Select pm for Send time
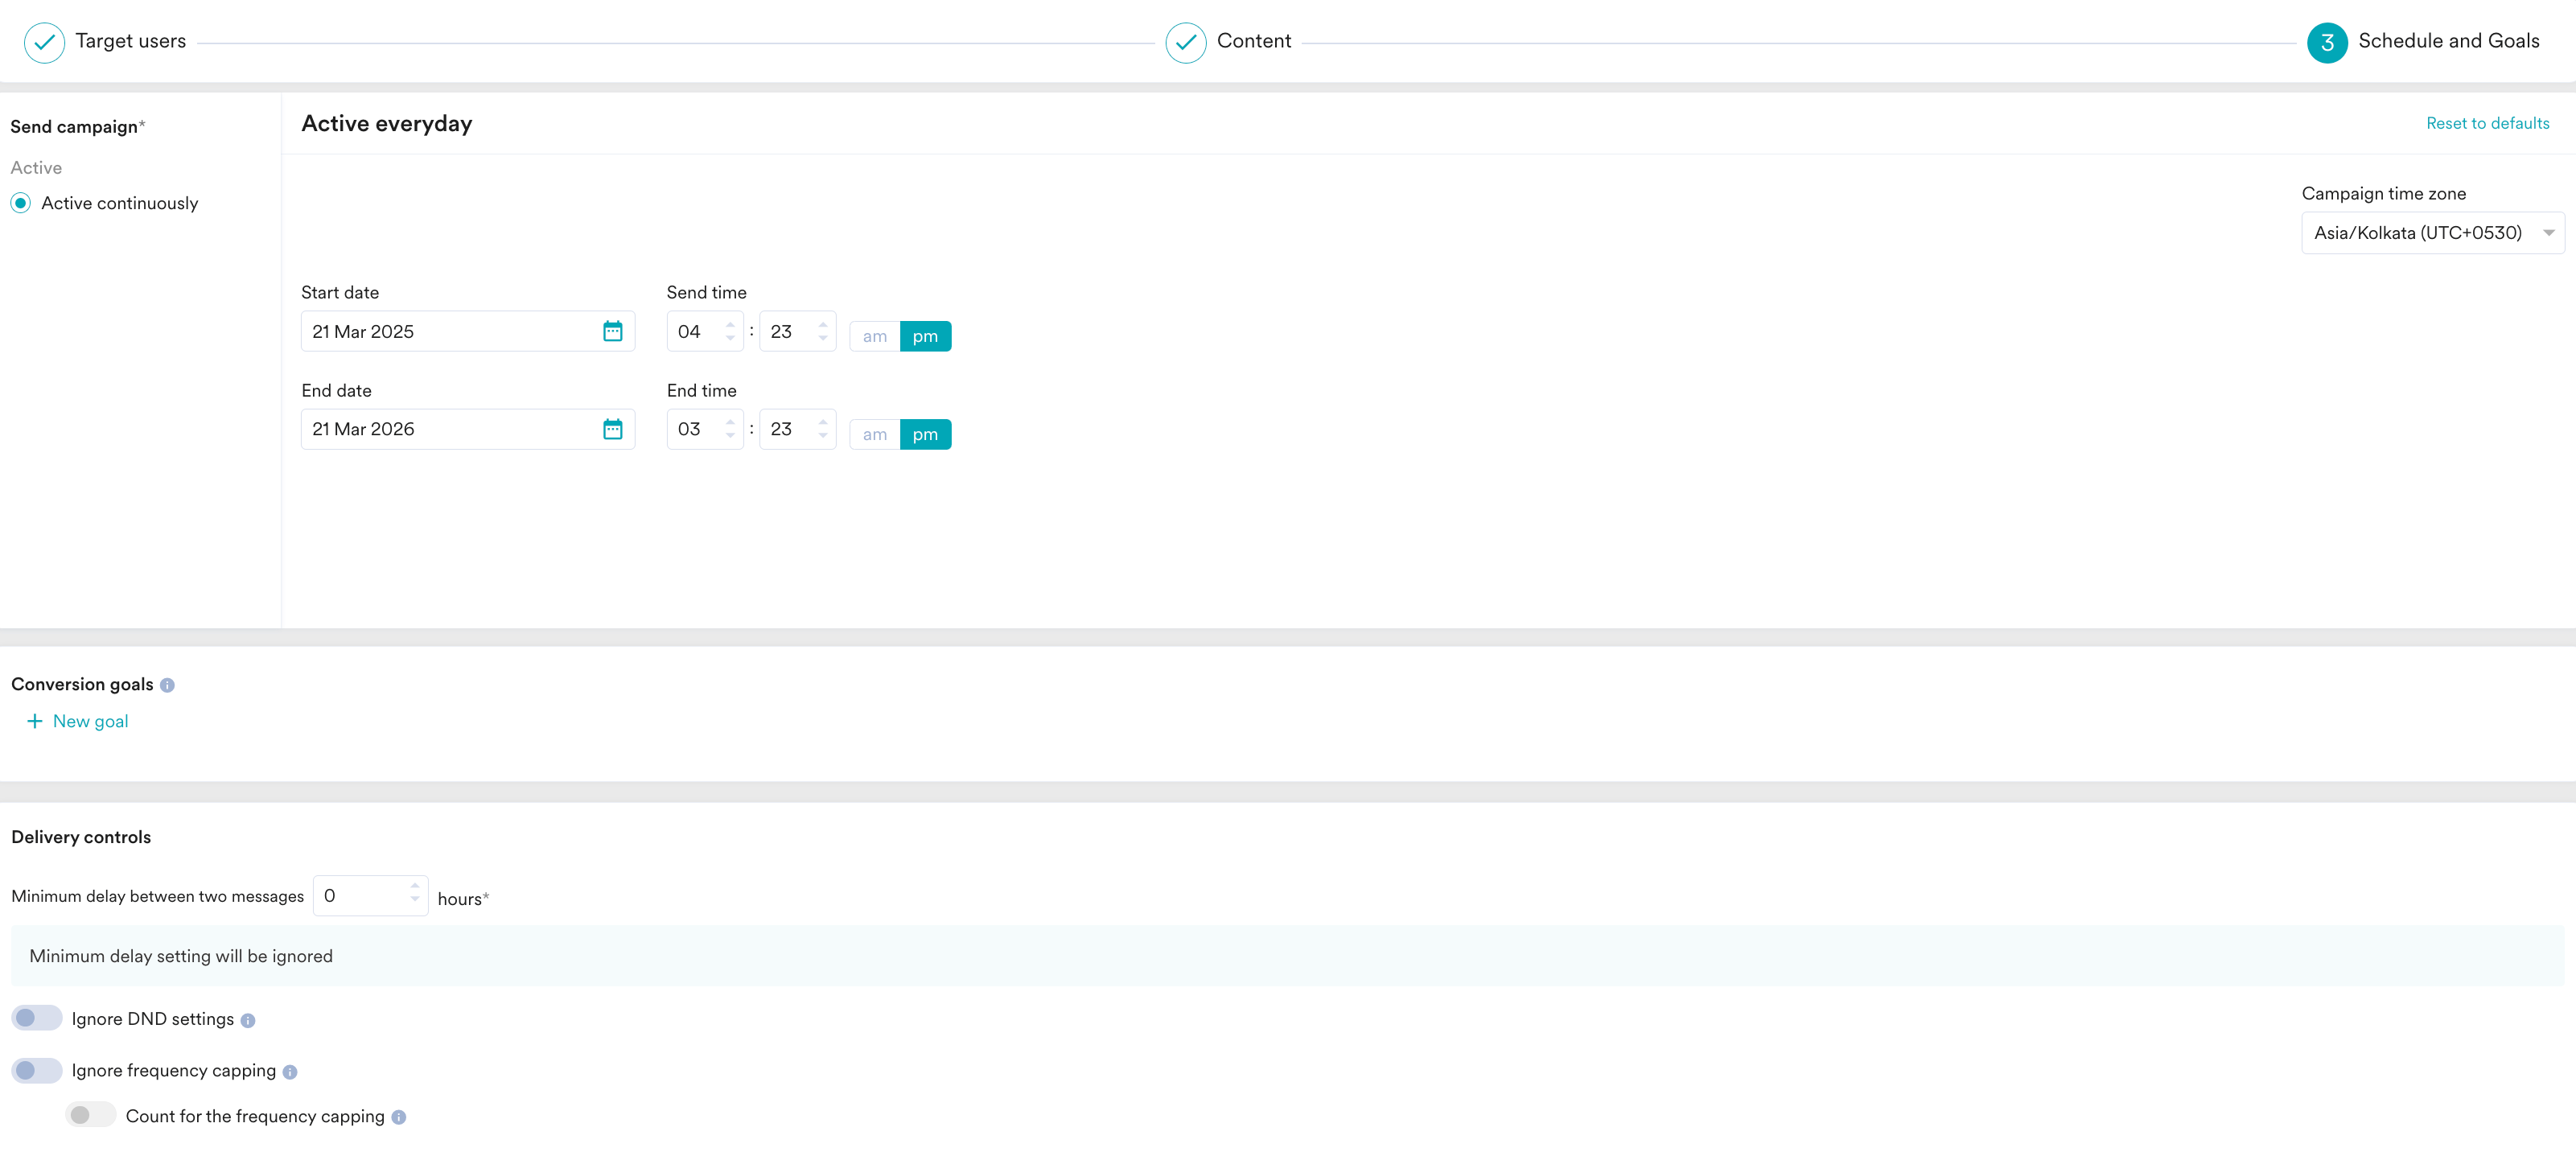This screenshot has width=2576, height=1152. click(925, 336)
